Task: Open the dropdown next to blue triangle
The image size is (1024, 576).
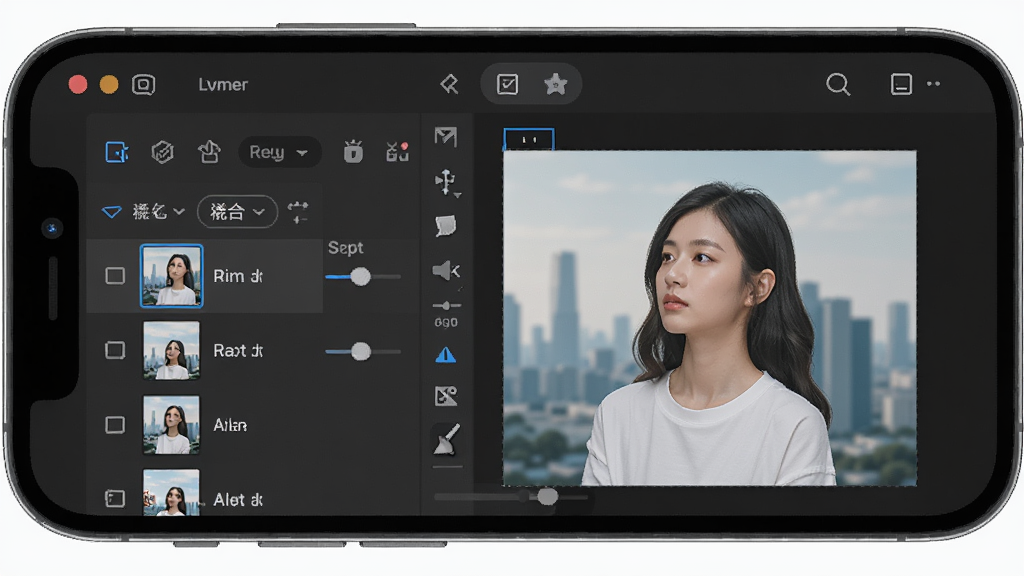Action: click(x=159, y=212)
